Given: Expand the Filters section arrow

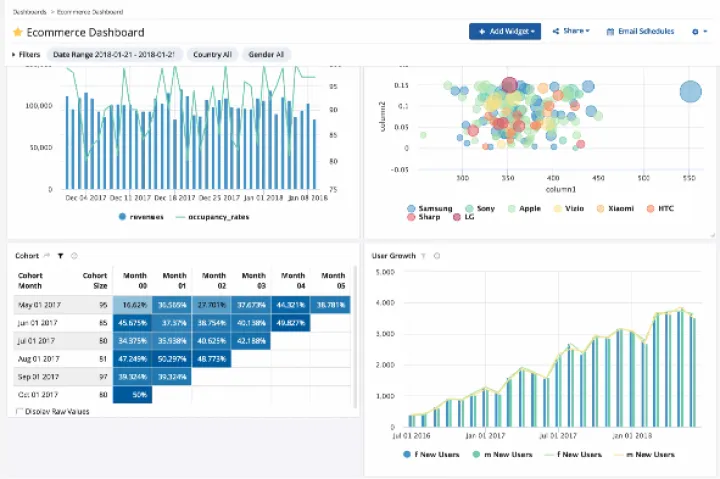Looking at the screenshot, I should 13,54.
